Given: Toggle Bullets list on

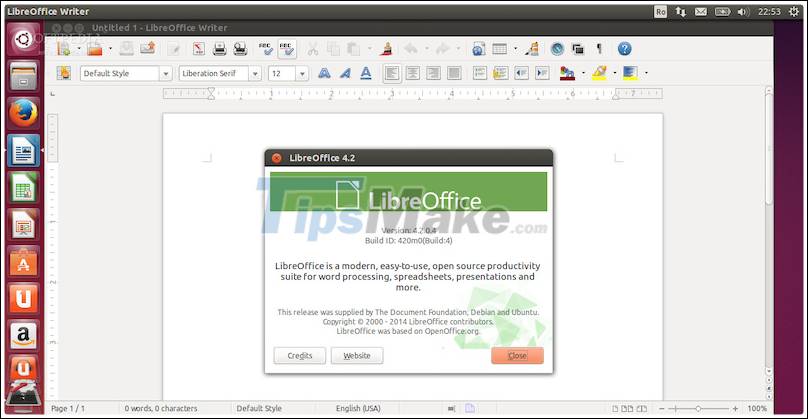Looking at the screenshot, I should coord(500,73).
